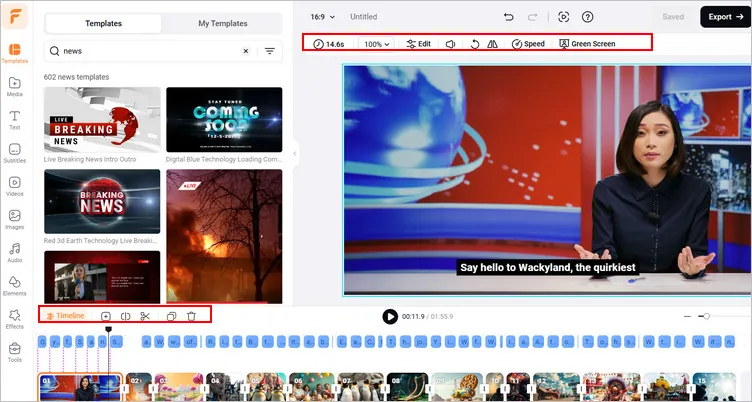The width and height of the screenshot is (752, 402).
Task: Open the help question mark icon
Action: pos(588,17)
